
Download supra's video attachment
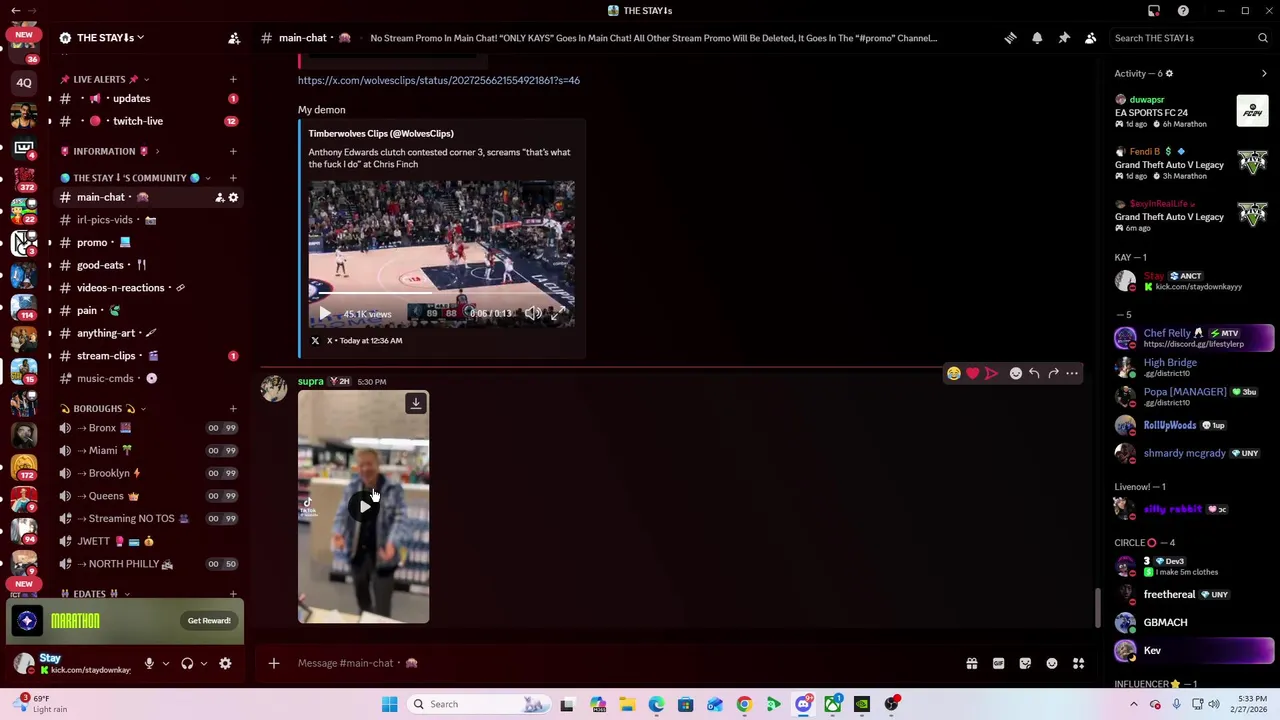click(416, 403)
